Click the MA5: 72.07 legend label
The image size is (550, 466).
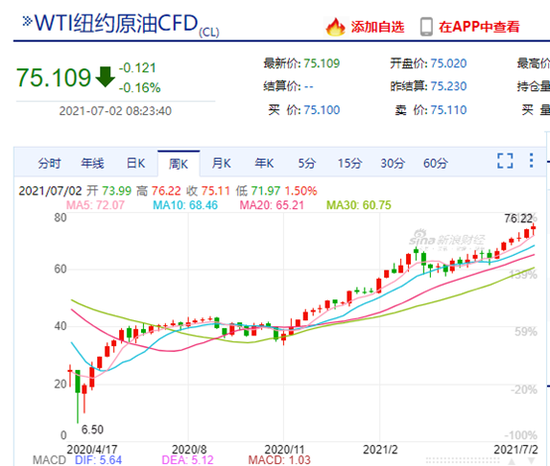pos(95,205)
